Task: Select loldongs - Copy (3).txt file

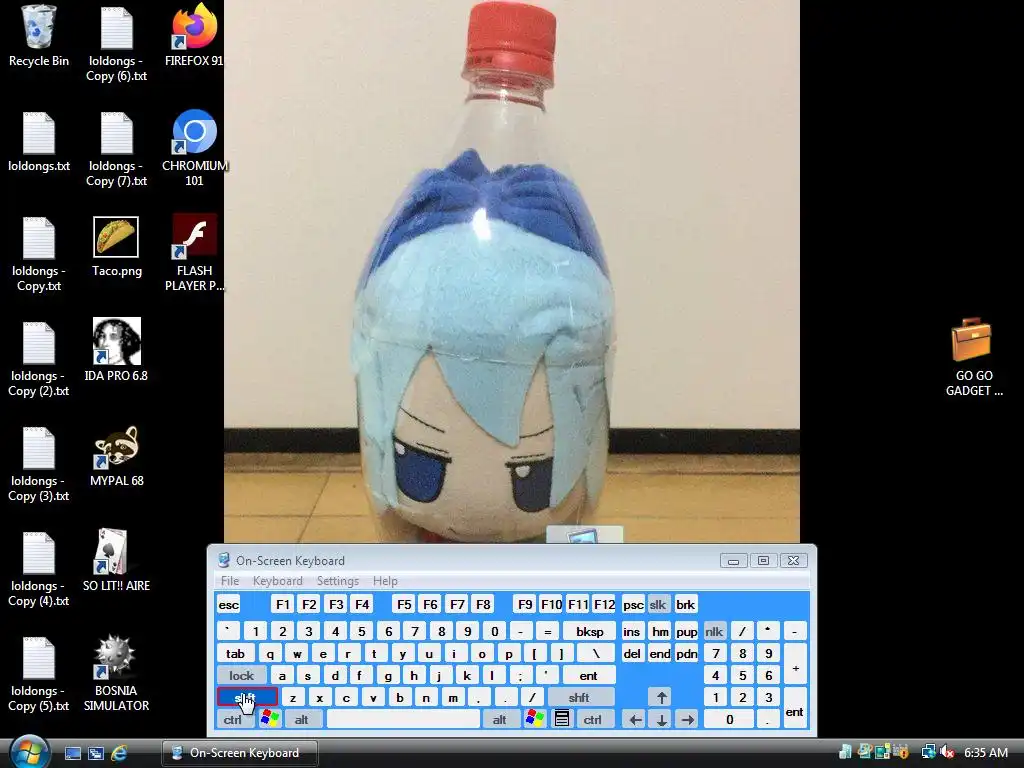Action: 39,464
